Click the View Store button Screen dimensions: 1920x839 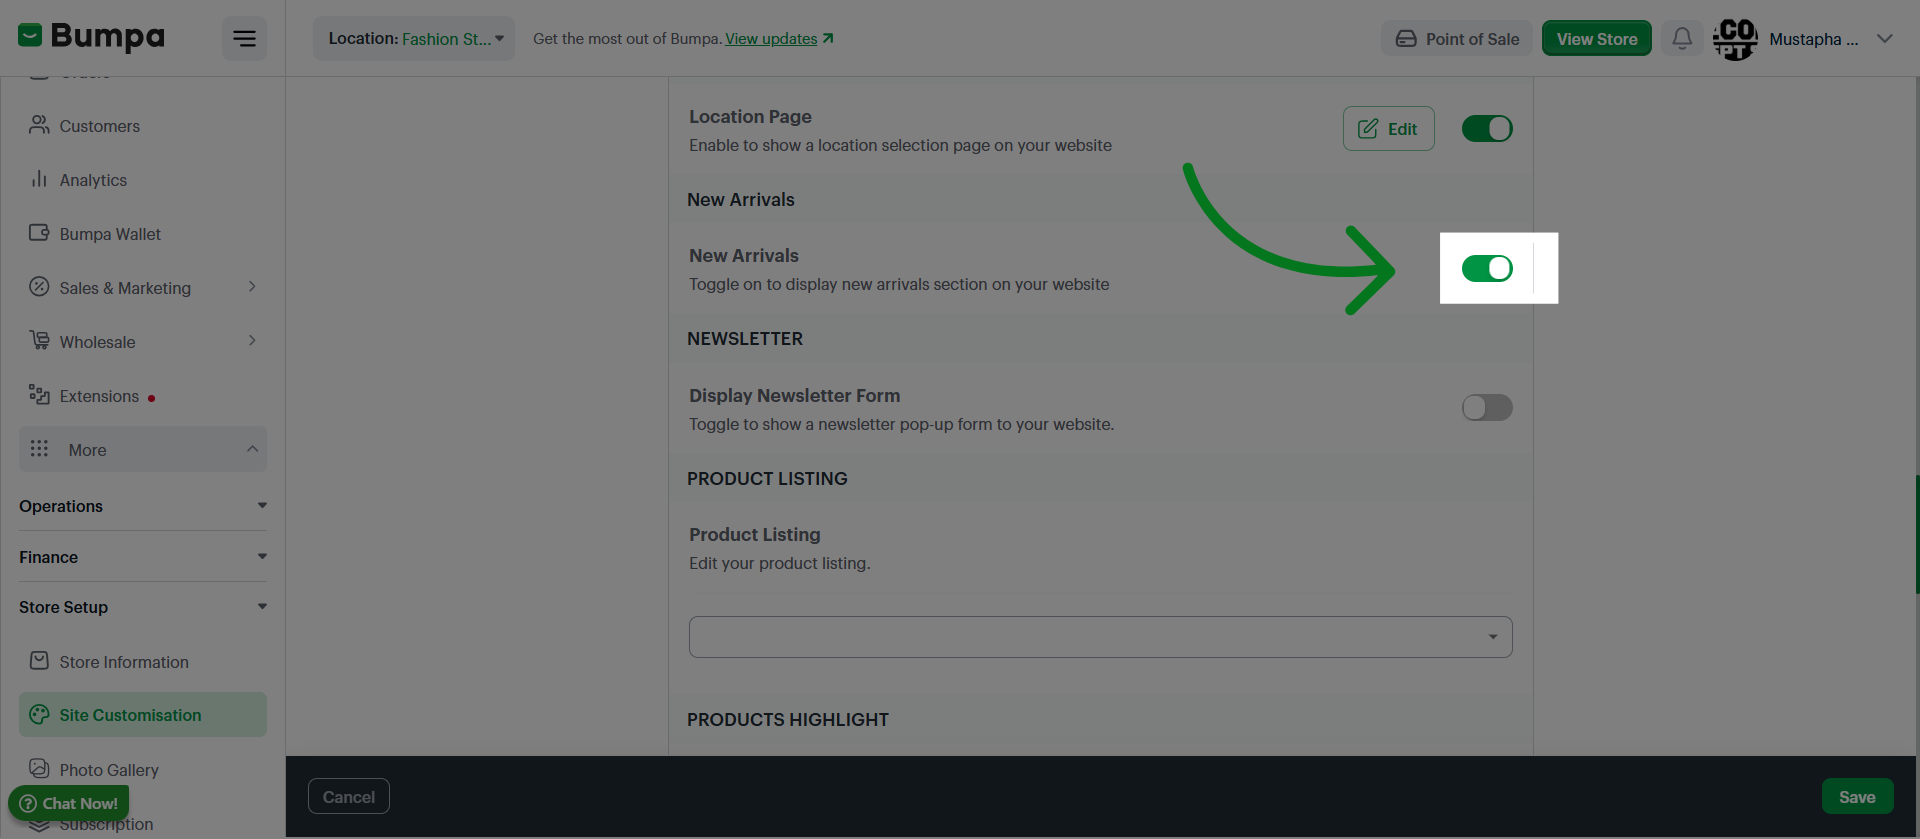tap(1596, 38)
